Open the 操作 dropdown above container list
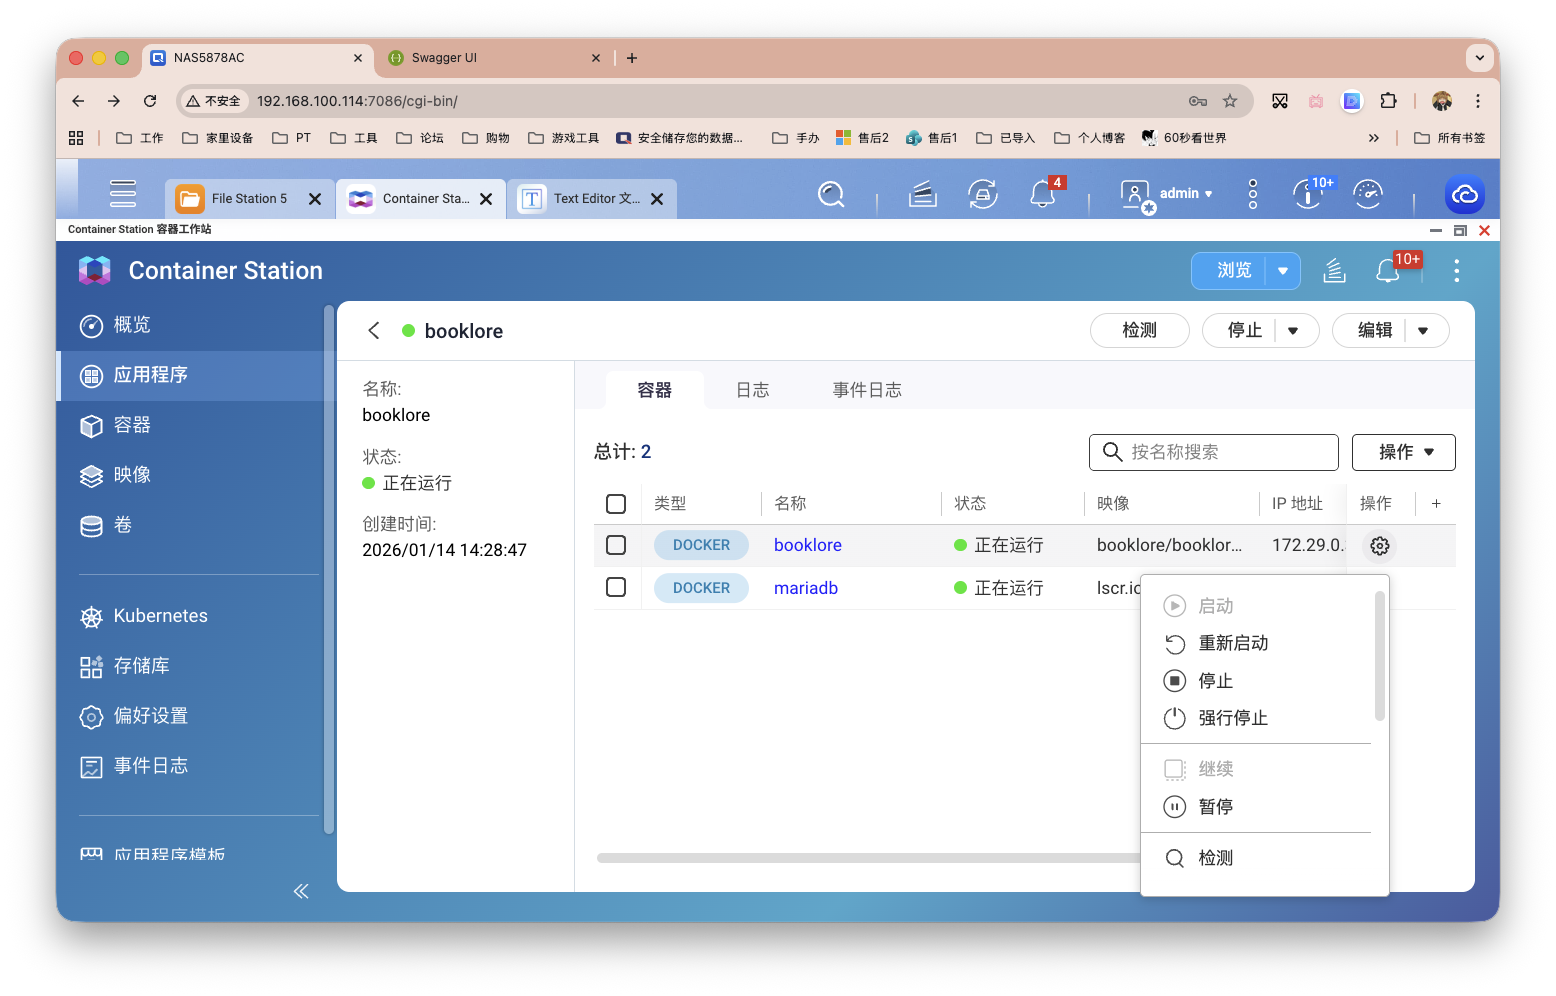The width and height of the screenshot is (1556, 996). point(1403,452)
